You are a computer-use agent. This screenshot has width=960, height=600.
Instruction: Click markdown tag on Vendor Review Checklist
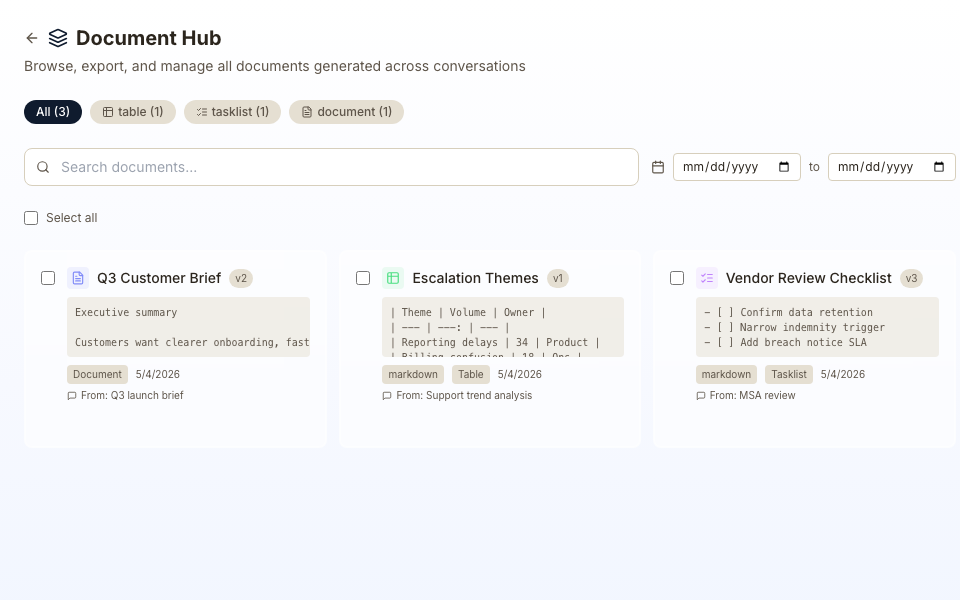[726, 374]
